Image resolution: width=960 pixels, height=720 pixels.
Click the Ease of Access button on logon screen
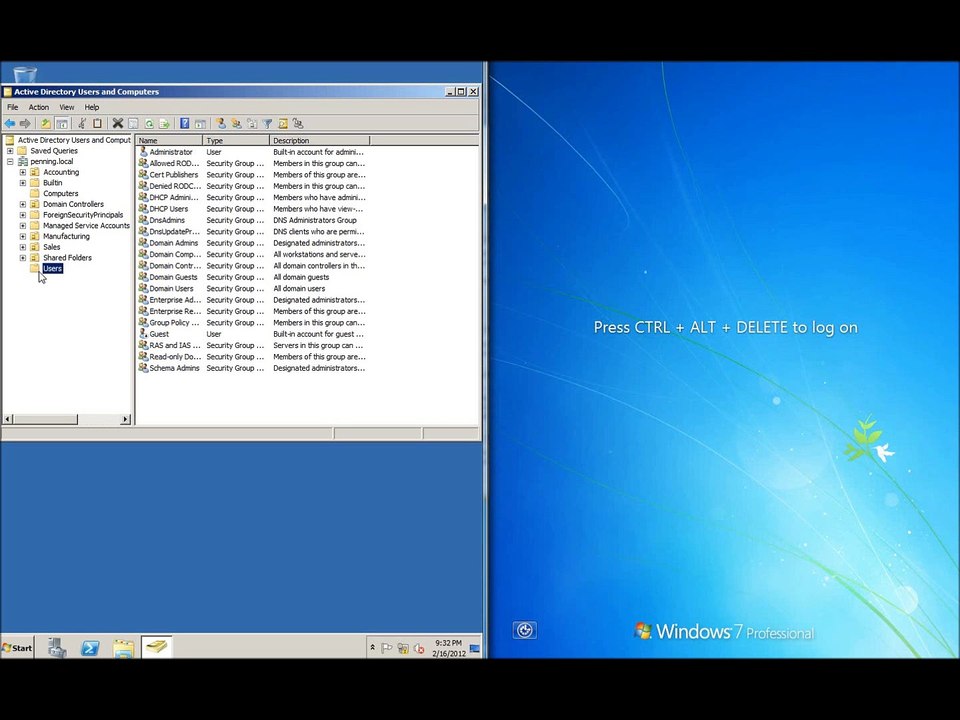coord(525,630)
